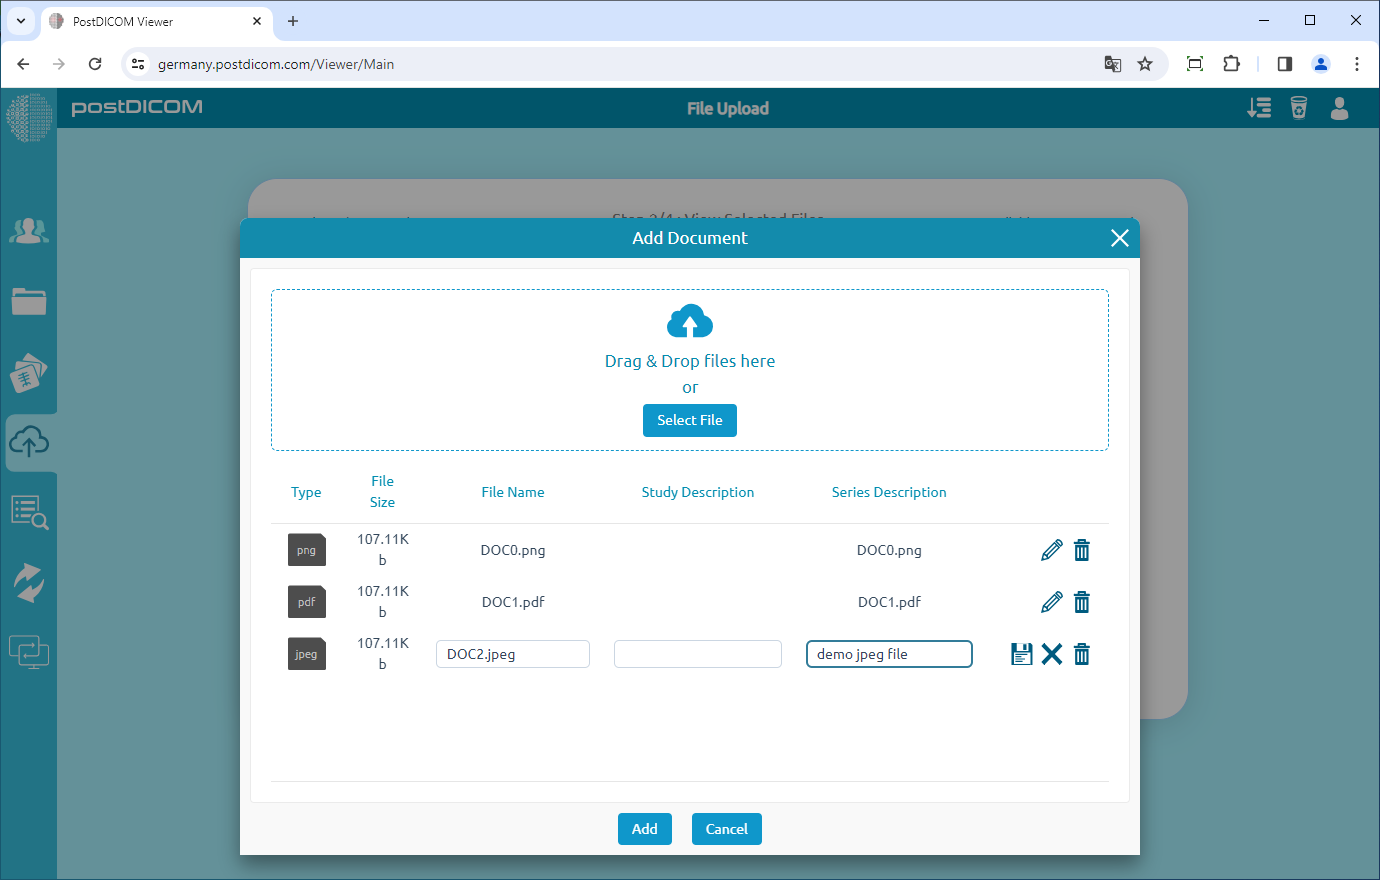Click the Add button to upload documents
The width and height of the screenshot is (1380, 880).
click(644, 828)
